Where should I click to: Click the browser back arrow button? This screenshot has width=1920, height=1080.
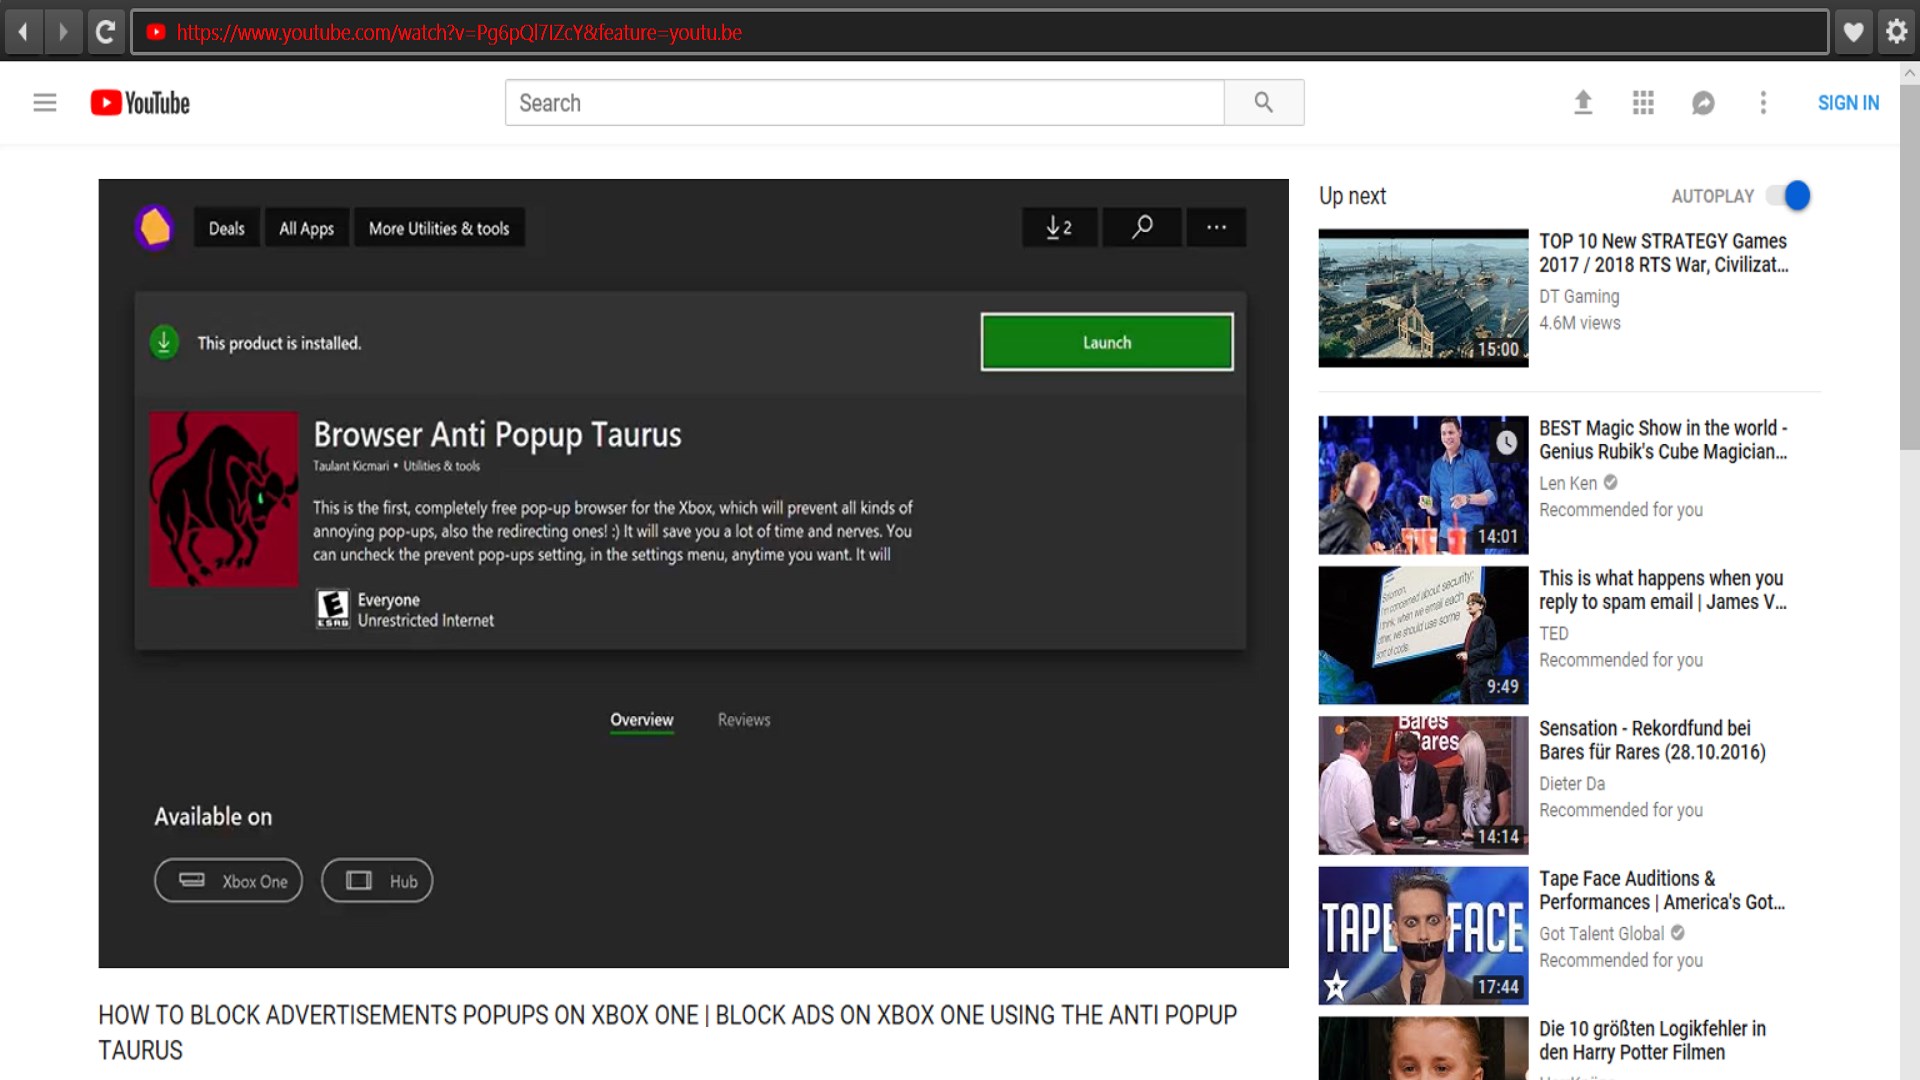point(23,32)
